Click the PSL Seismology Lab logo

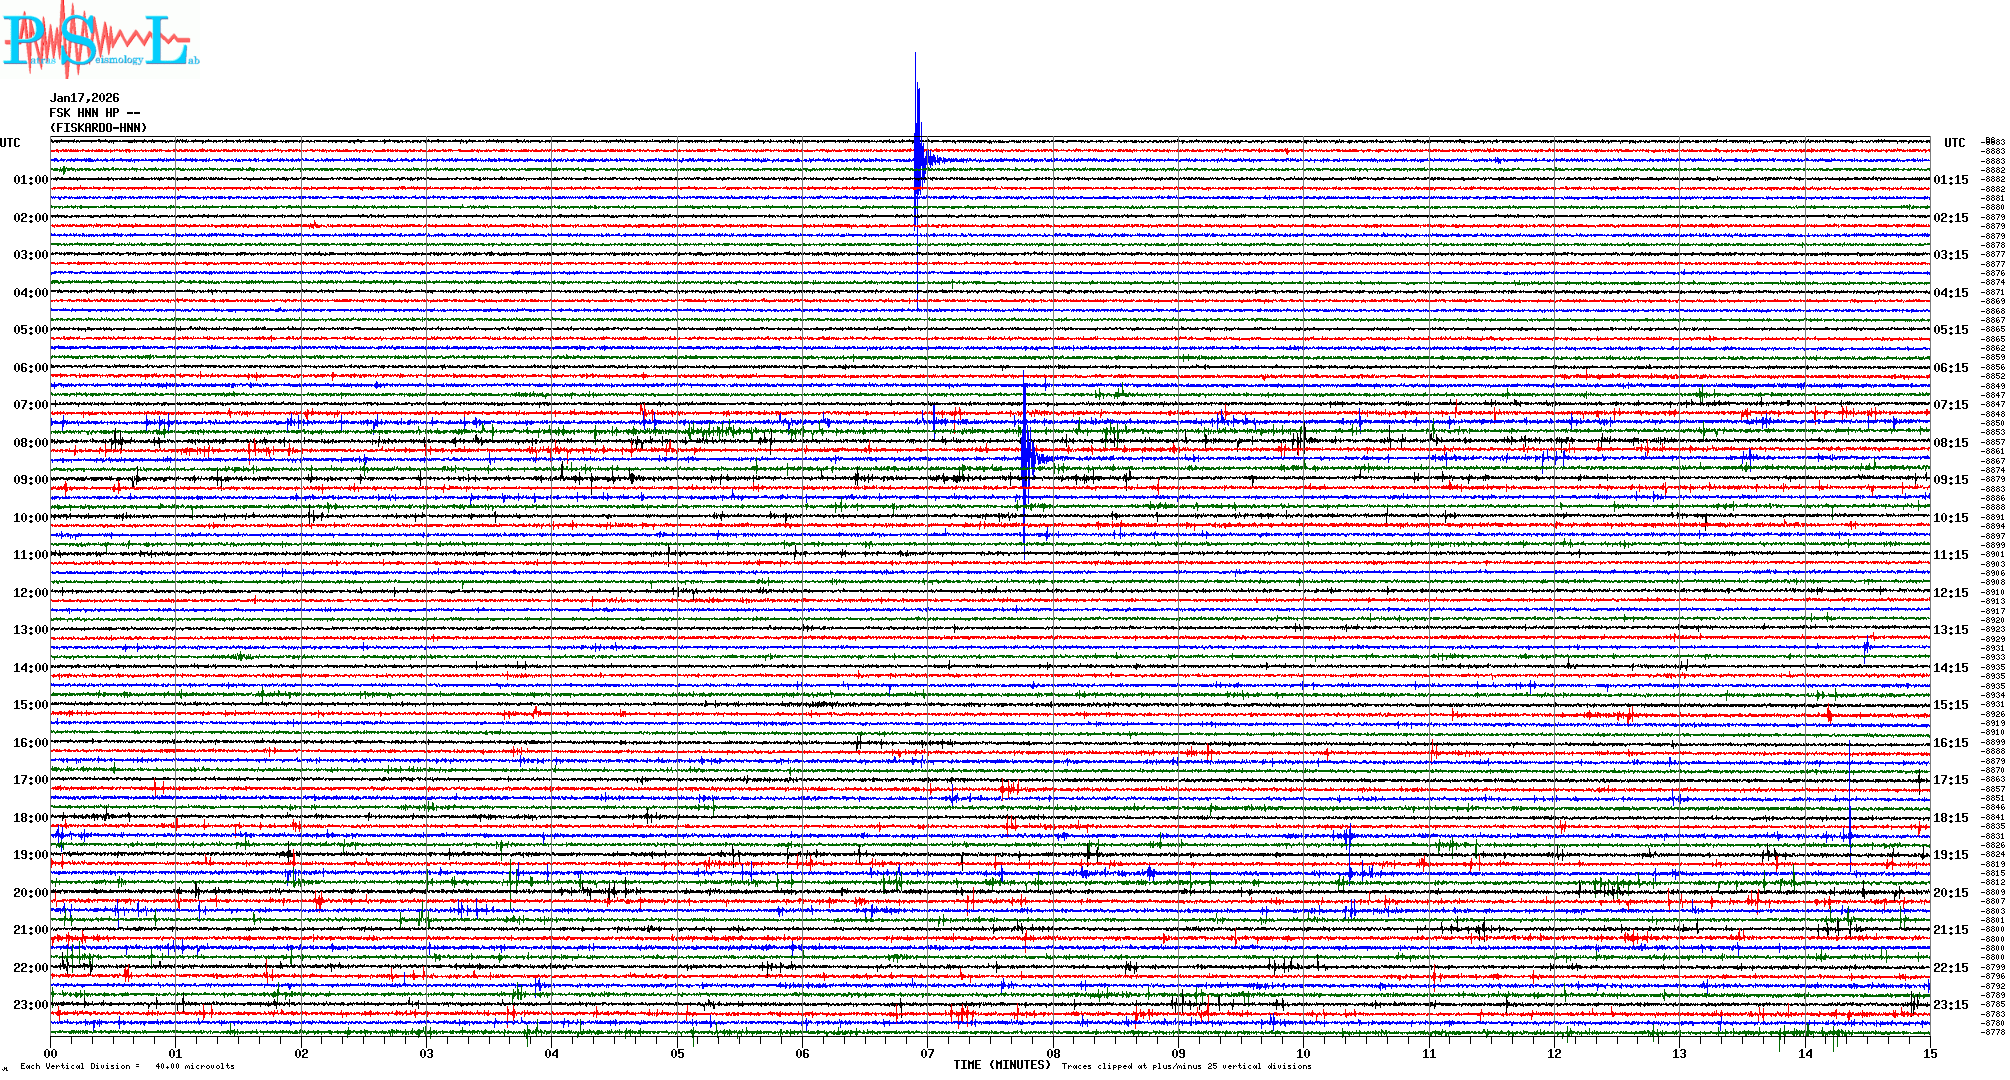tap(100, 40)
